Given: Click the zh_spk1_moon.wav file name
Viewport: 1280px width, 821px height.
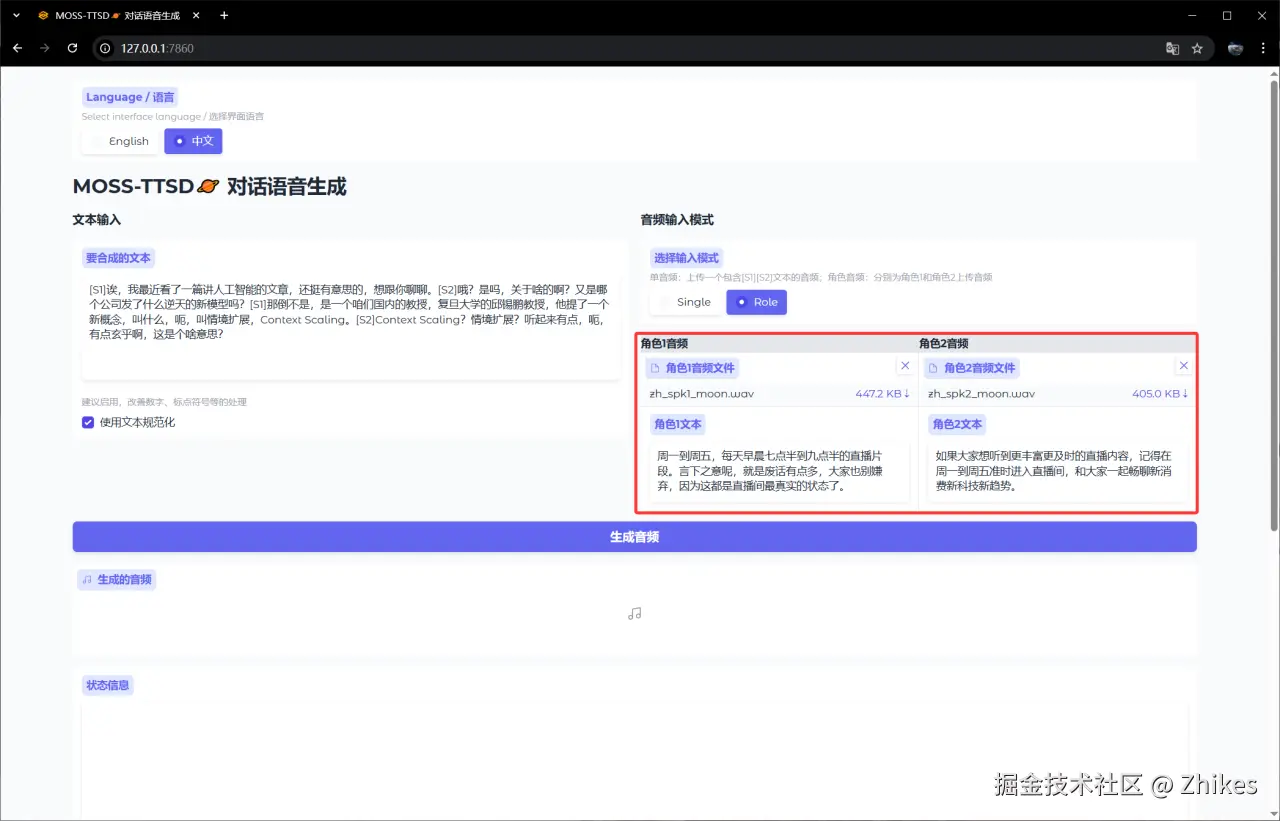Looking at the screenshot, I should pos(702,393).
